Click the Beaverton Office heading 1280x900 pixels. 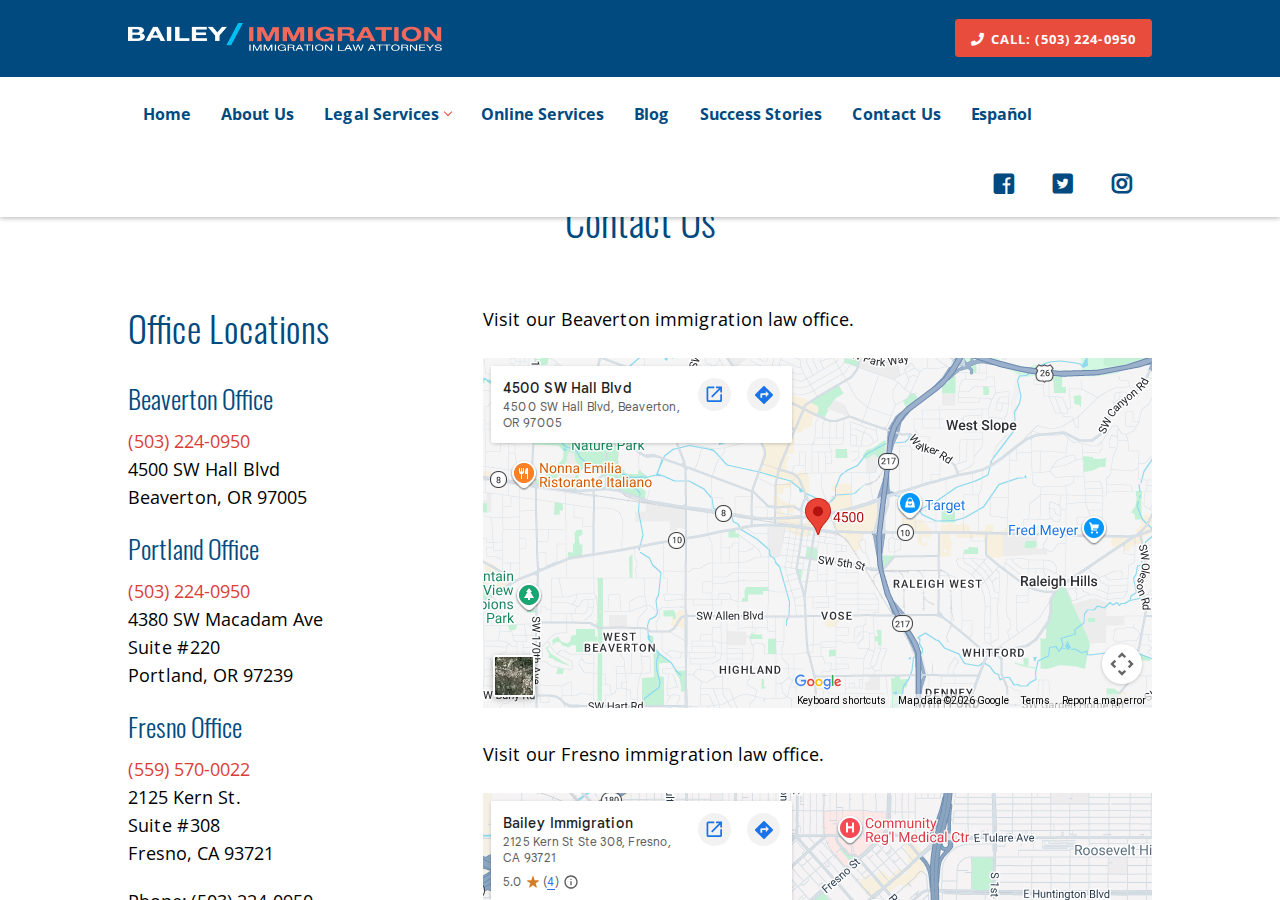[201, 399]
